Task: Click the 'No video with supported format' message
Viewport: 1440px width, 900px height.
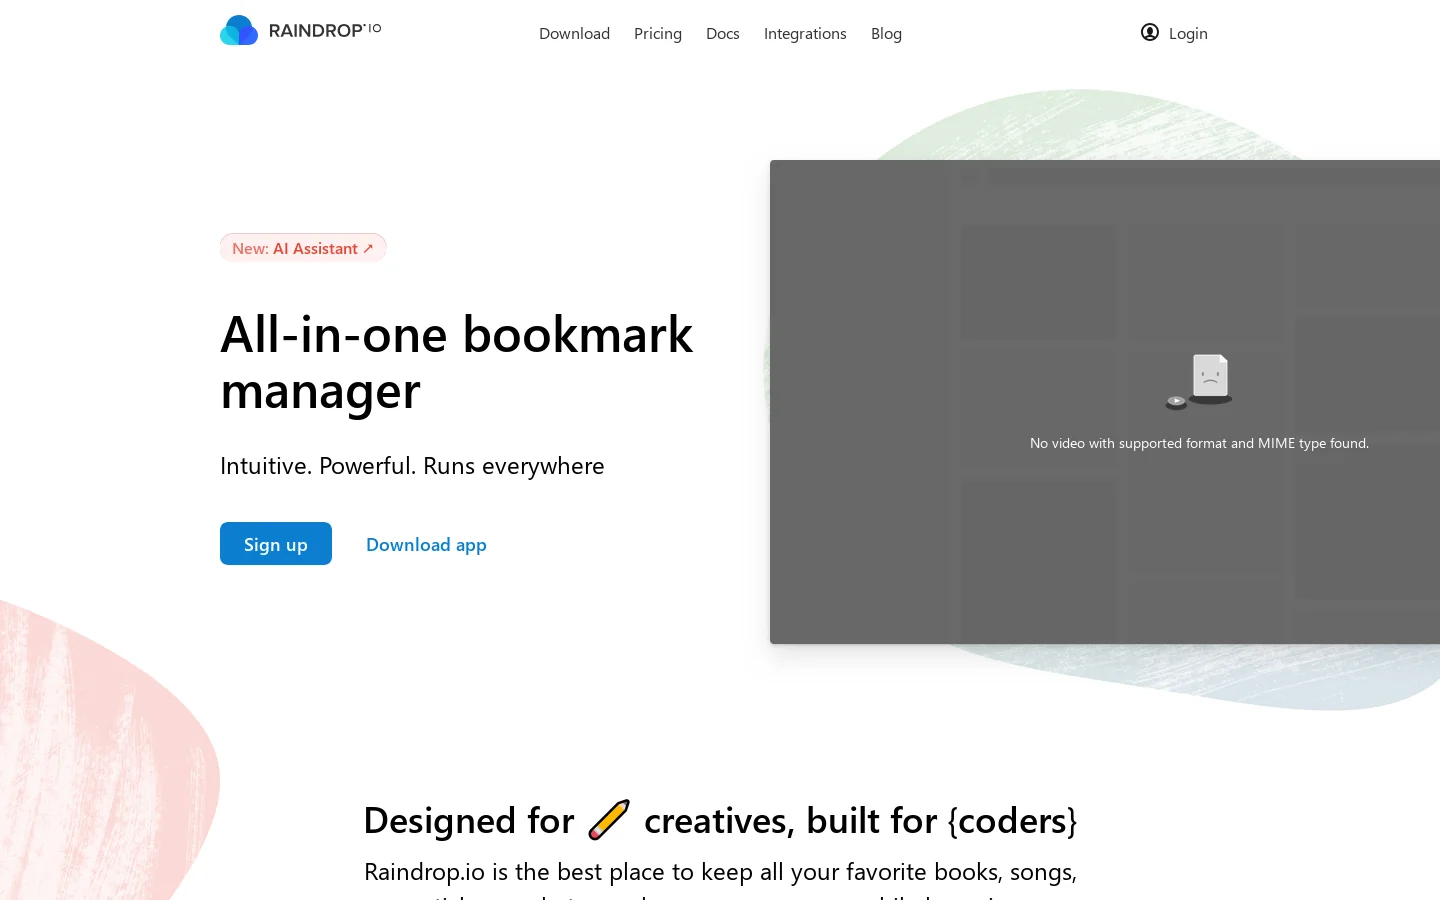Action: 1199,443
